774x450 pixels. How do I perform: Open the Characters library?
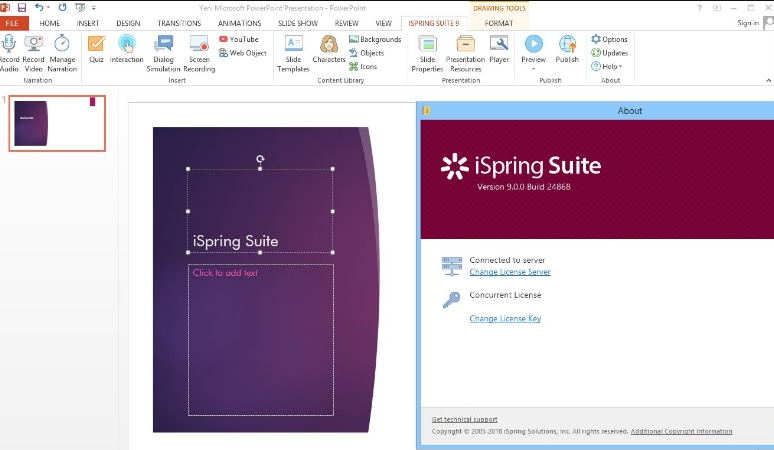click(x=329, y=49)
